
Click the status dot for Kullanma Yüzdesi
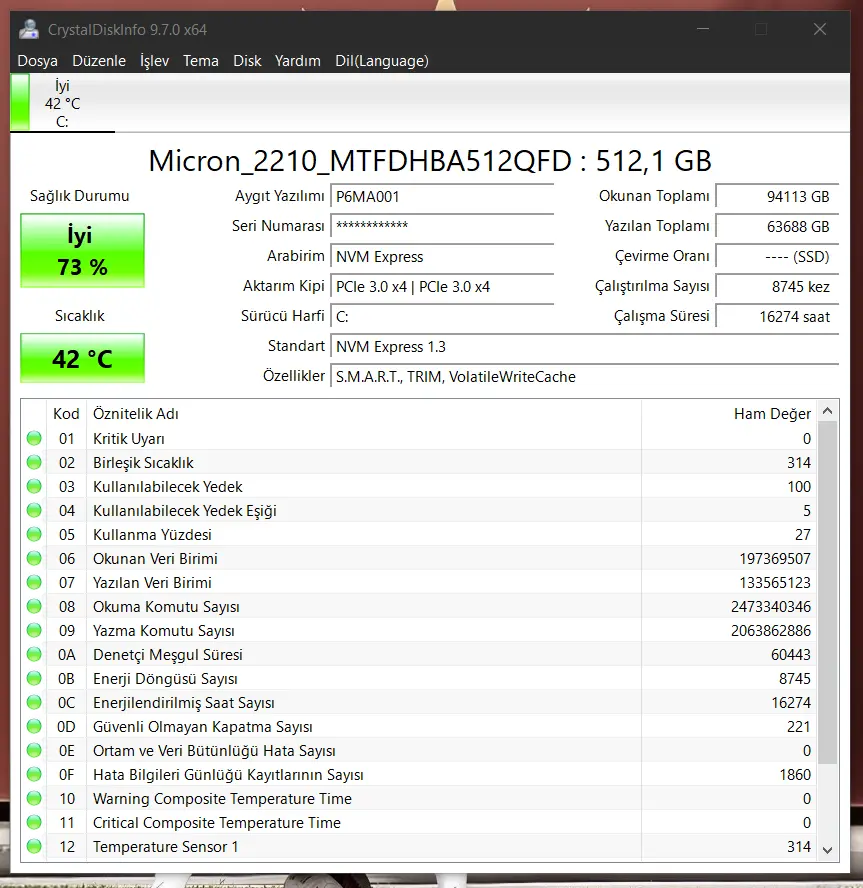(34, 534)
